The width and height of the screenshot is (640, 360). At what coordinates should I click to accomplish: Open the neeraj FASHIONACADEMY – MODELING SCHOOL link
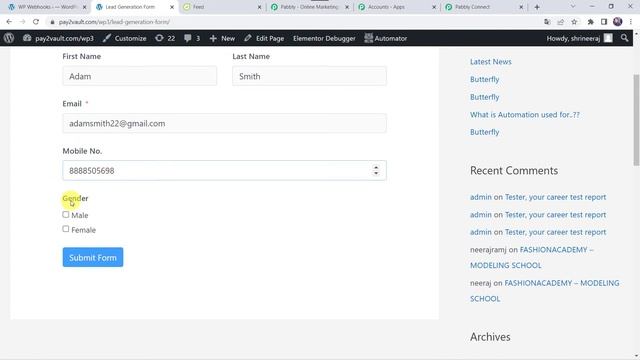(544, 291)
